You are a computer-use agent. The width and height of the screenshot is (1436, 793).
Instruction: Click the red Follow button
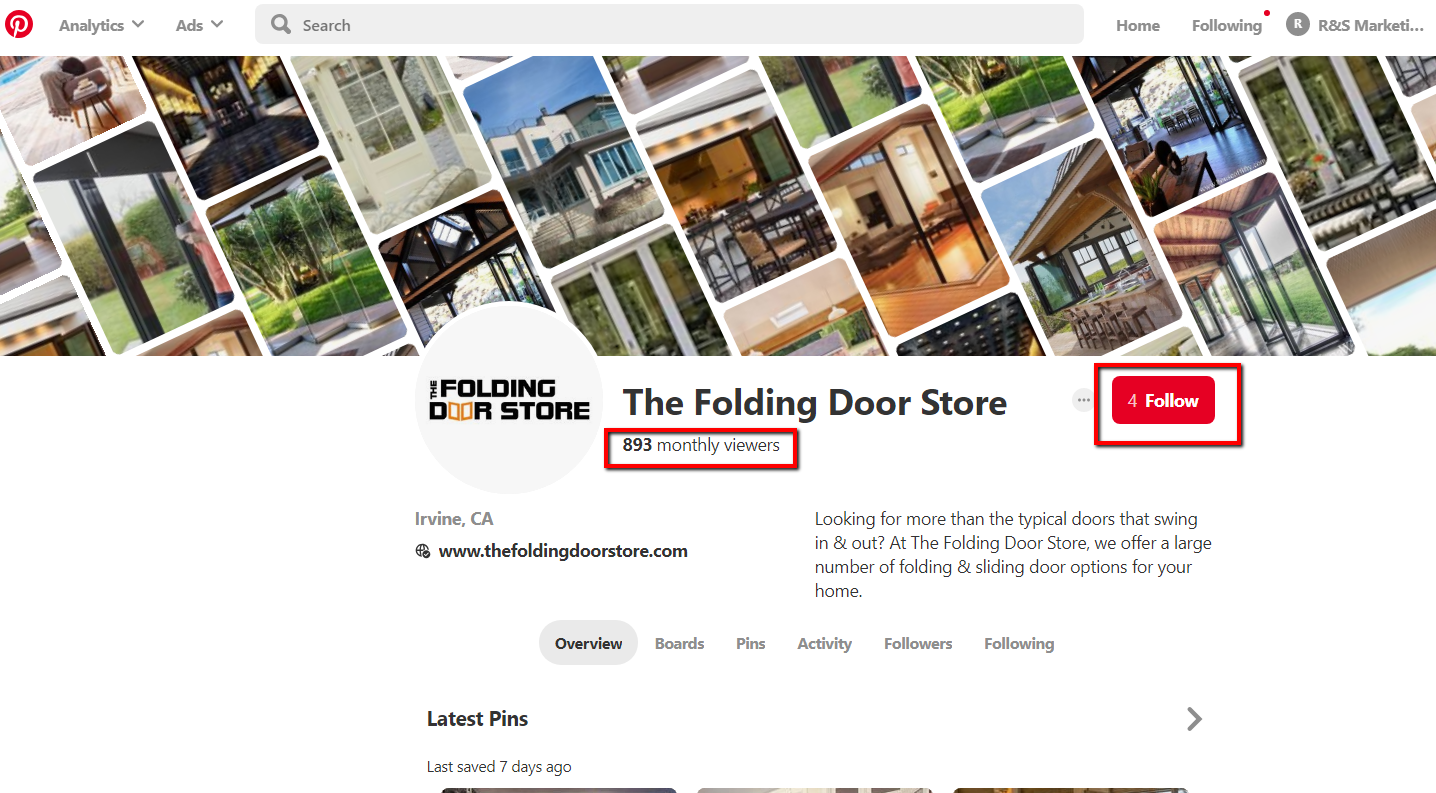(x=1163, y=400)
